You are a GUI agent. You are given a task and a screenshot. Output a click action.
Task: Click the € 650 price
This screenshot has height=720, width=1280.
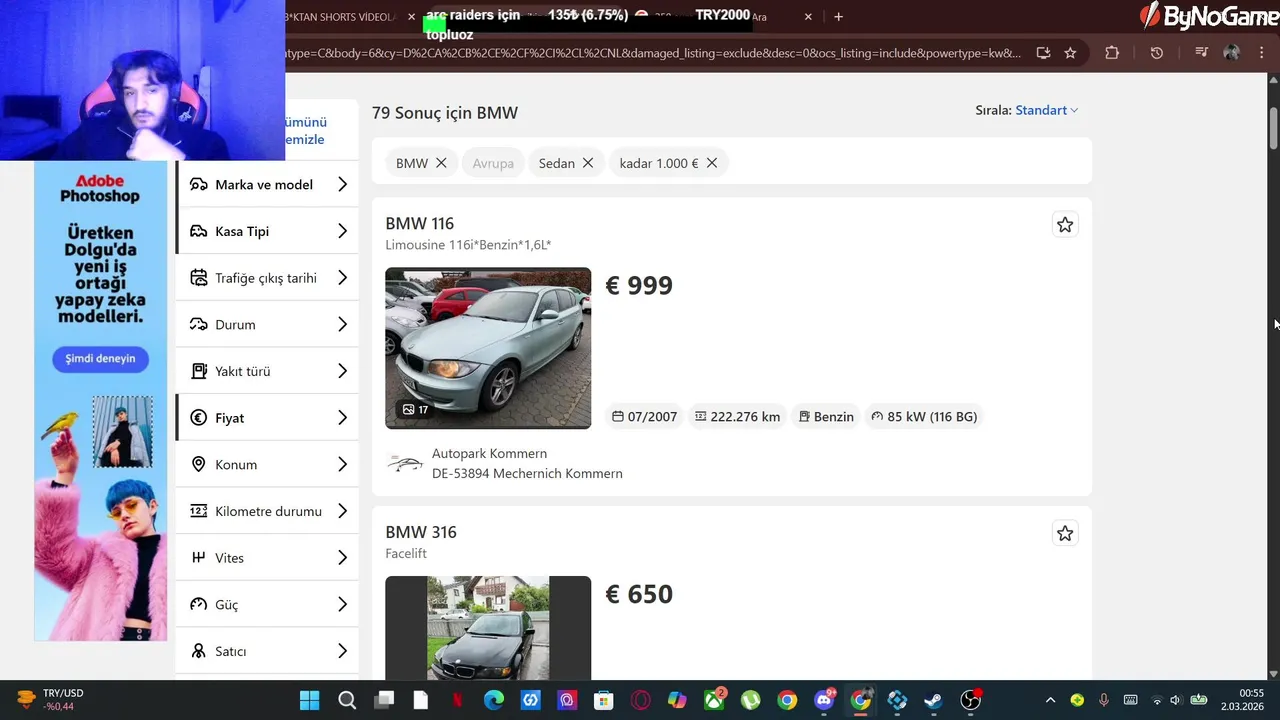[639, 595]
